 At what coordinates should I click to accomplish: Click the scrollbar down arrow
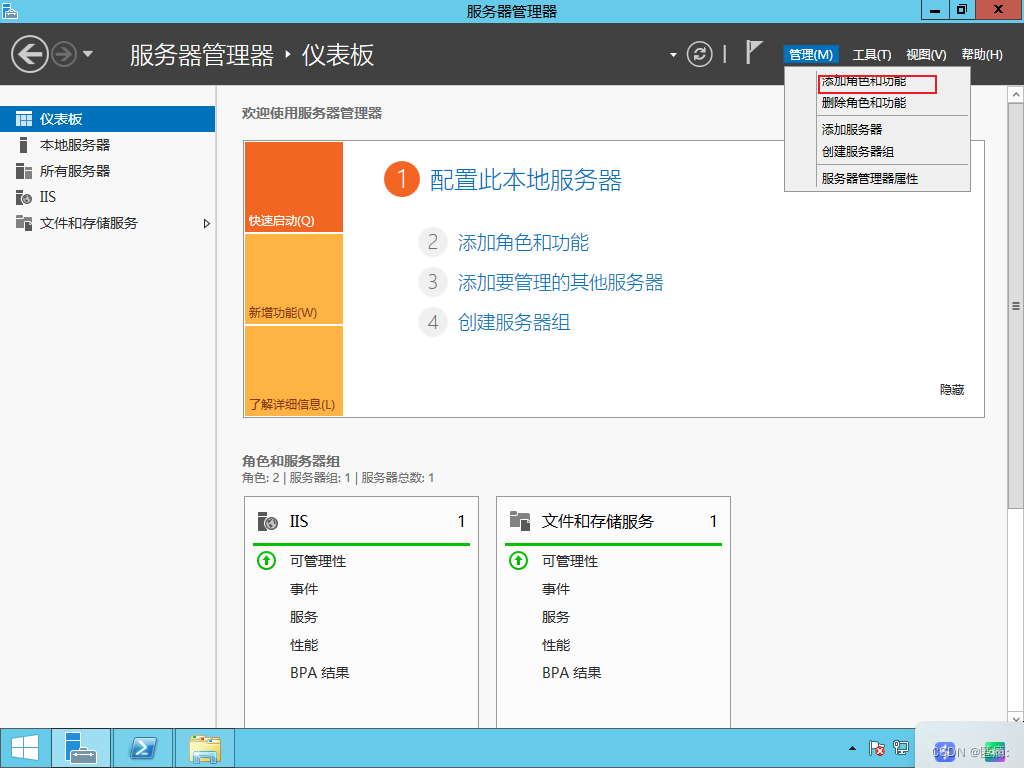1016,719
